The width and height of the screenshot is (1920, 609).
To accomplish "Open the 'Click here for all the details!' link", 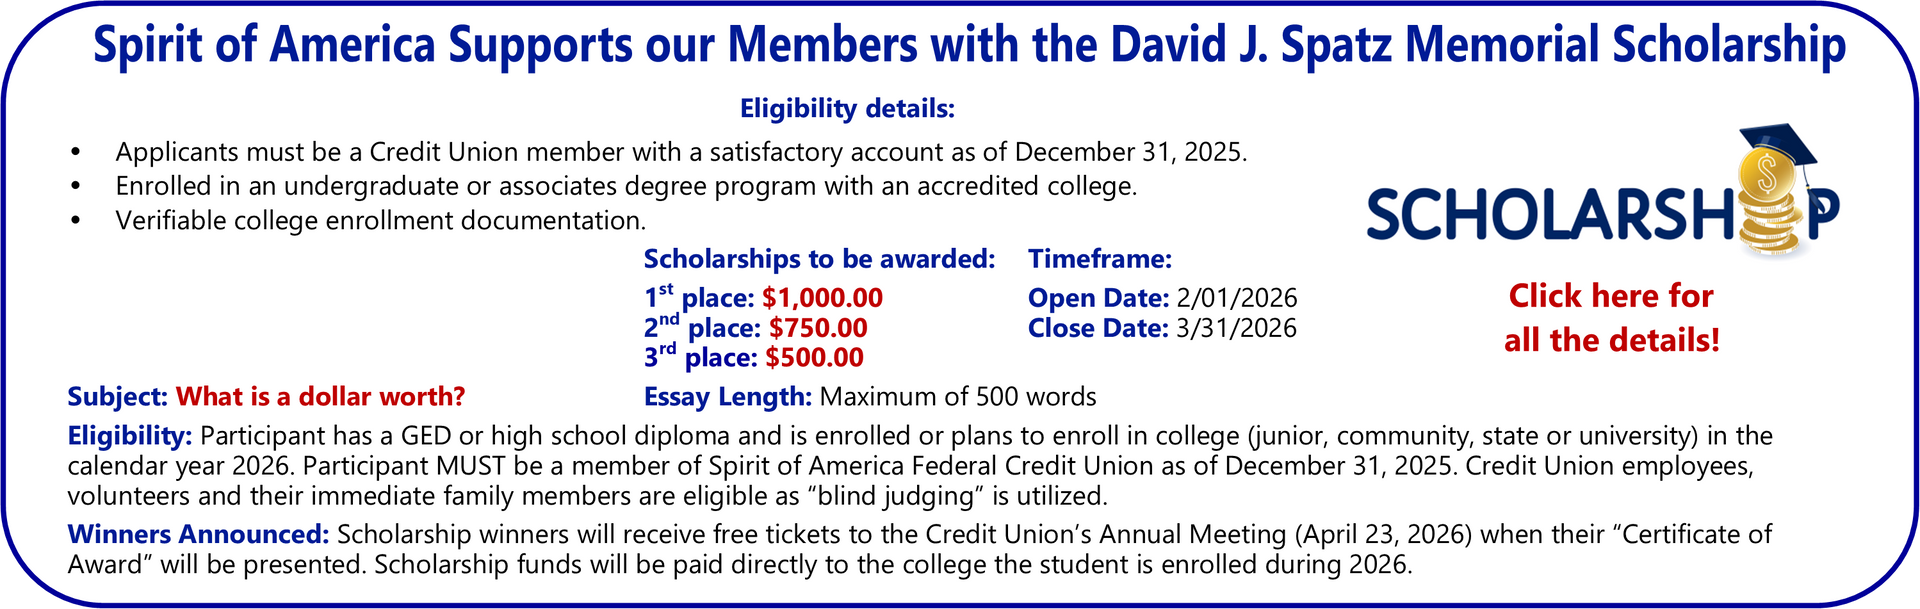I will tap(1611, 318).
